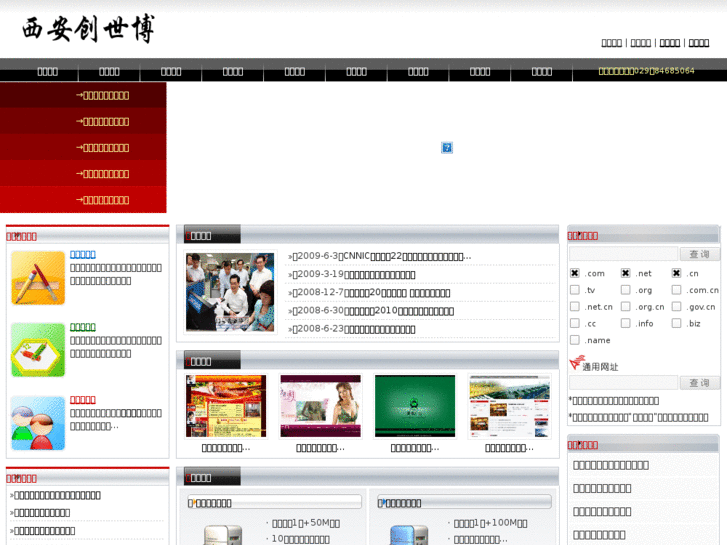The height and width of the screenshot is (545, 727).
Task: Click the 查询 button beside the domain search field
Action: [x=700, y=254]
